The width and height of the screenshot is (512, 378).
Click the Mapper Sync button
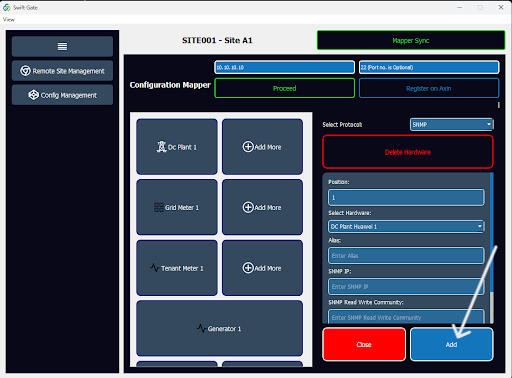tap(411, 40)
